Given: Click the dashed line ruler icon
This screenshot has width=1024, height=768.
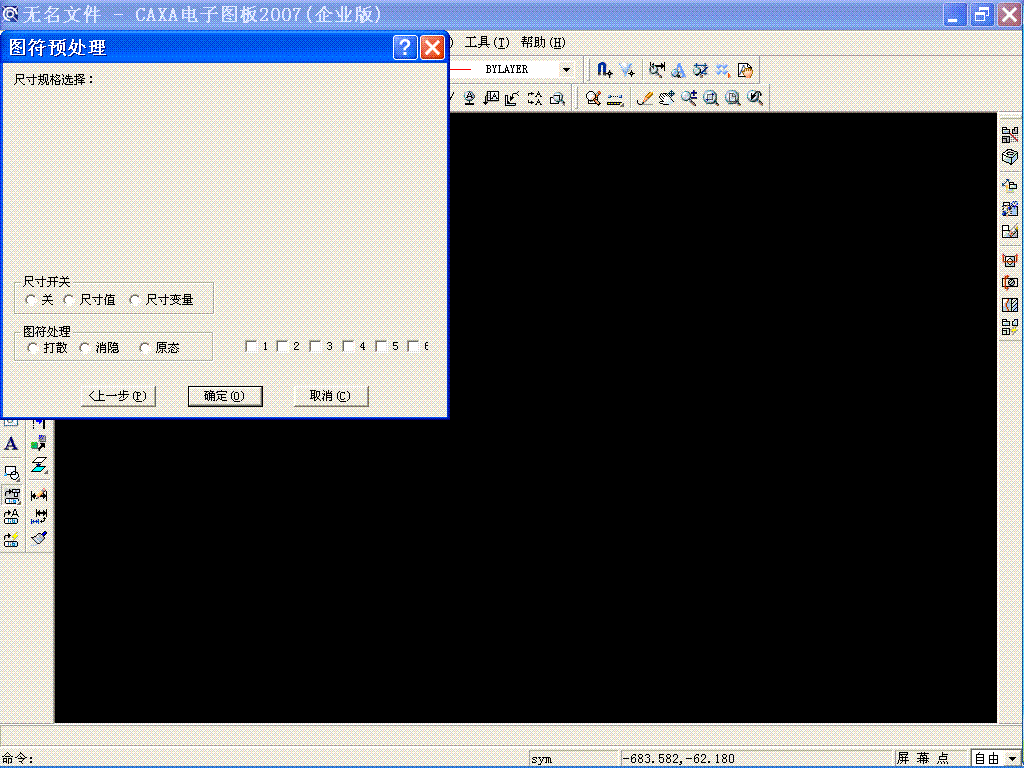Looking at the screenshot, I should point(615,99).
